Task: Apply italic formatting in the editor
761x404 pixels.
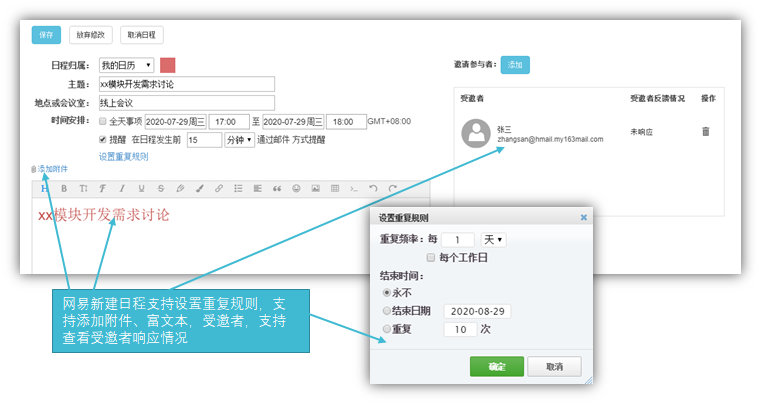Action: (121, 188)
